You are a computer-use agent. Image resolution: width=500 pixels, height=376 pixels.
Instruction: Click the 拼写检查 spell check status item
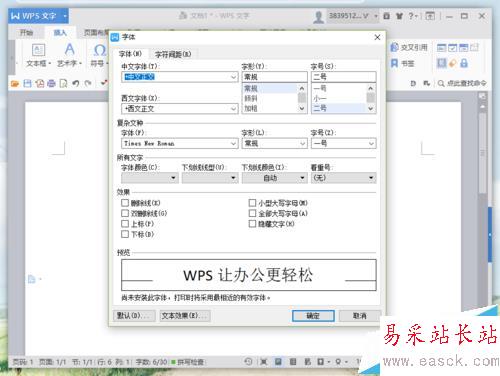click(188, 362)
